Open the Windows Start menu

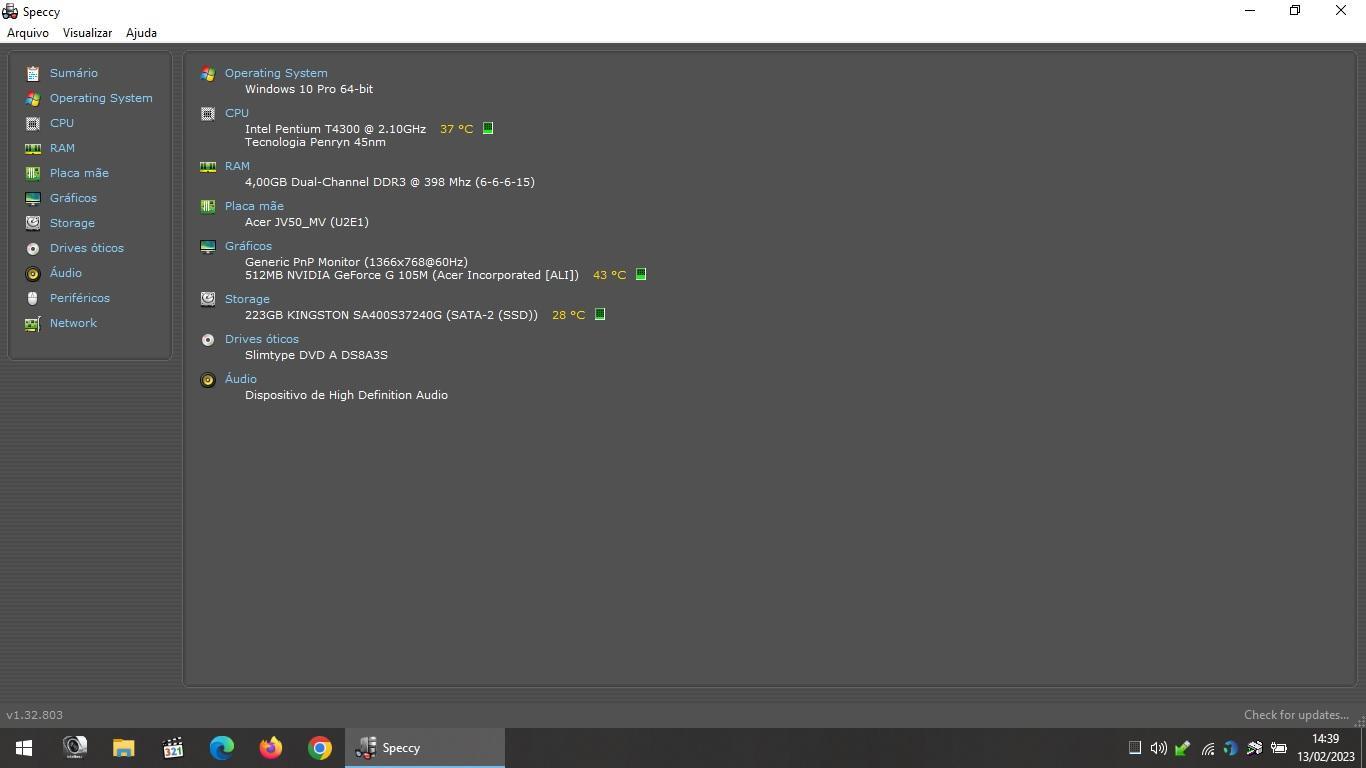point(24,748)
